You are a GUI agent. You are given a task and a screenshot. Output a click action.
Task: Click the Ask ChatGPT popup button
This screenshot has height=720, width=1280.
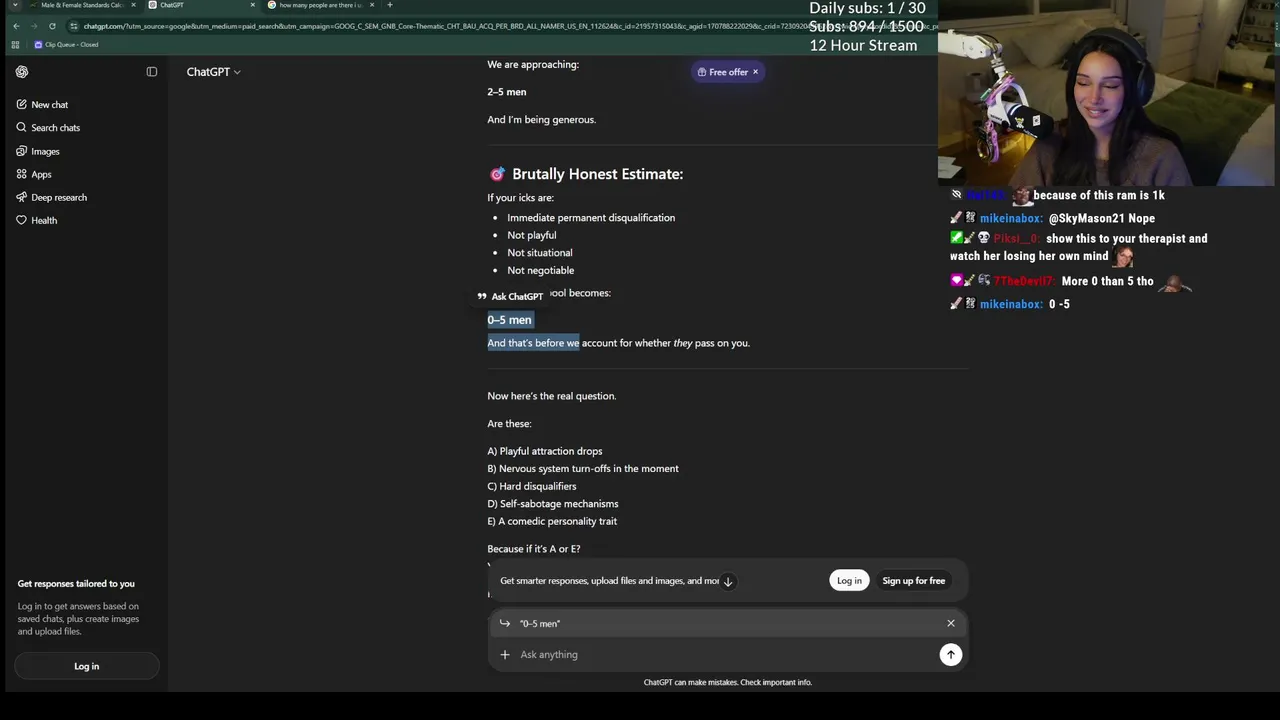[x=510, y=296]
